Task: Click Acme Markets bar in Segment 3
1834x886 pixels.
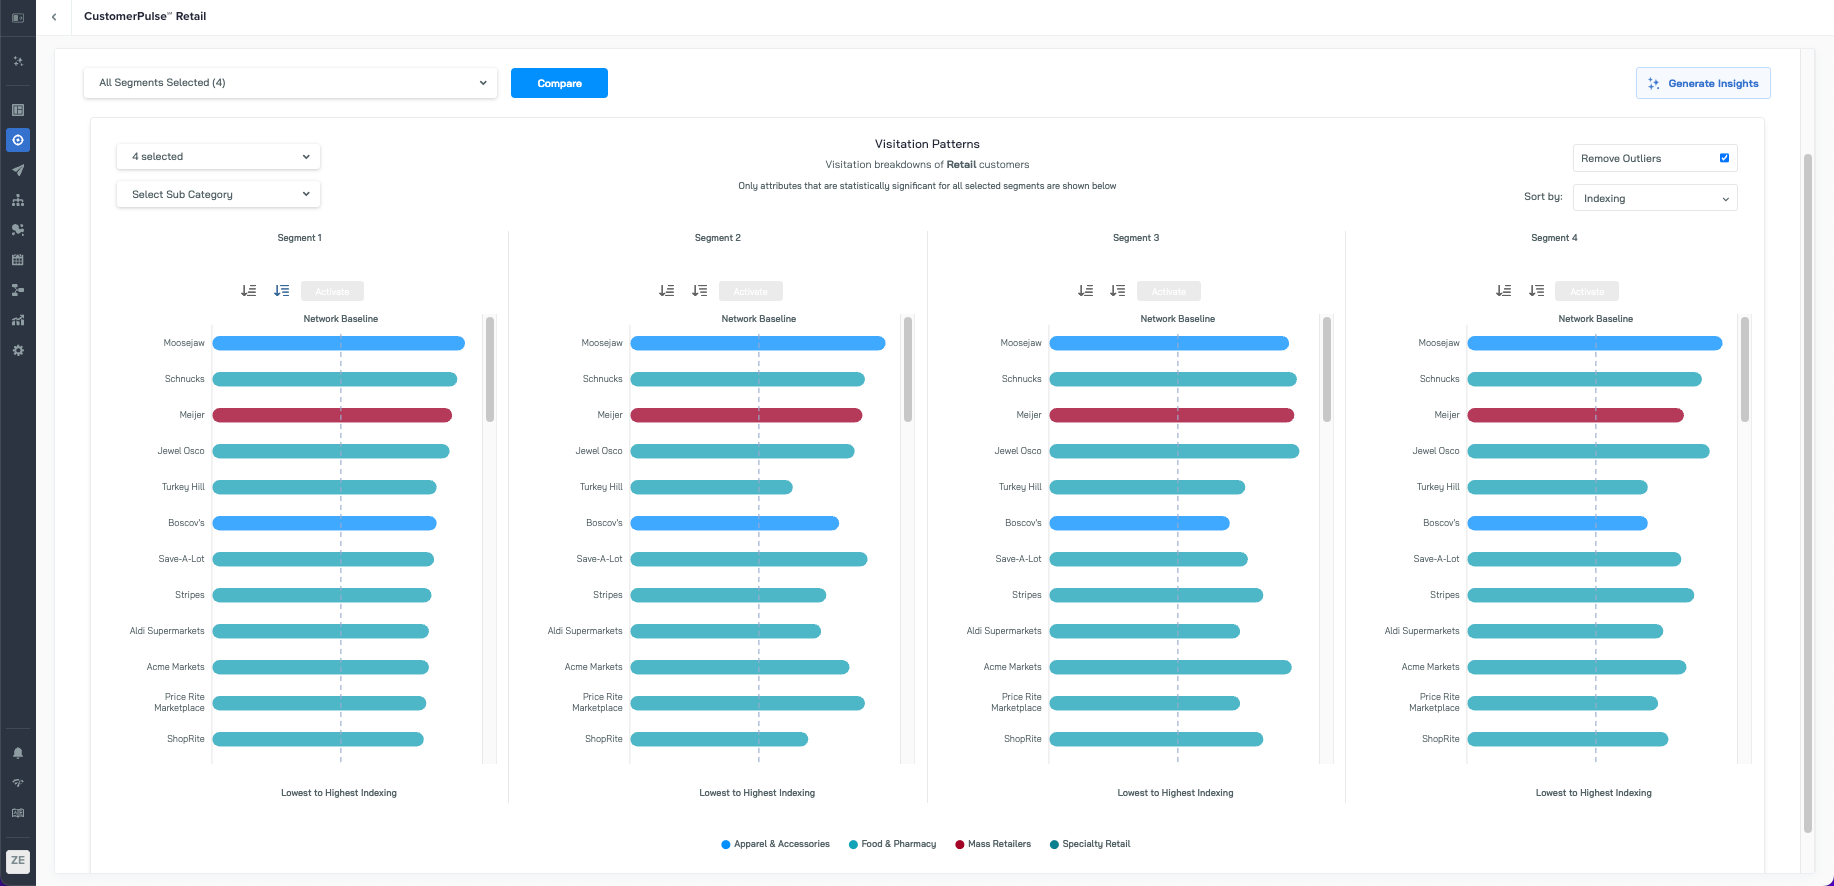Action: point(1170,667)
